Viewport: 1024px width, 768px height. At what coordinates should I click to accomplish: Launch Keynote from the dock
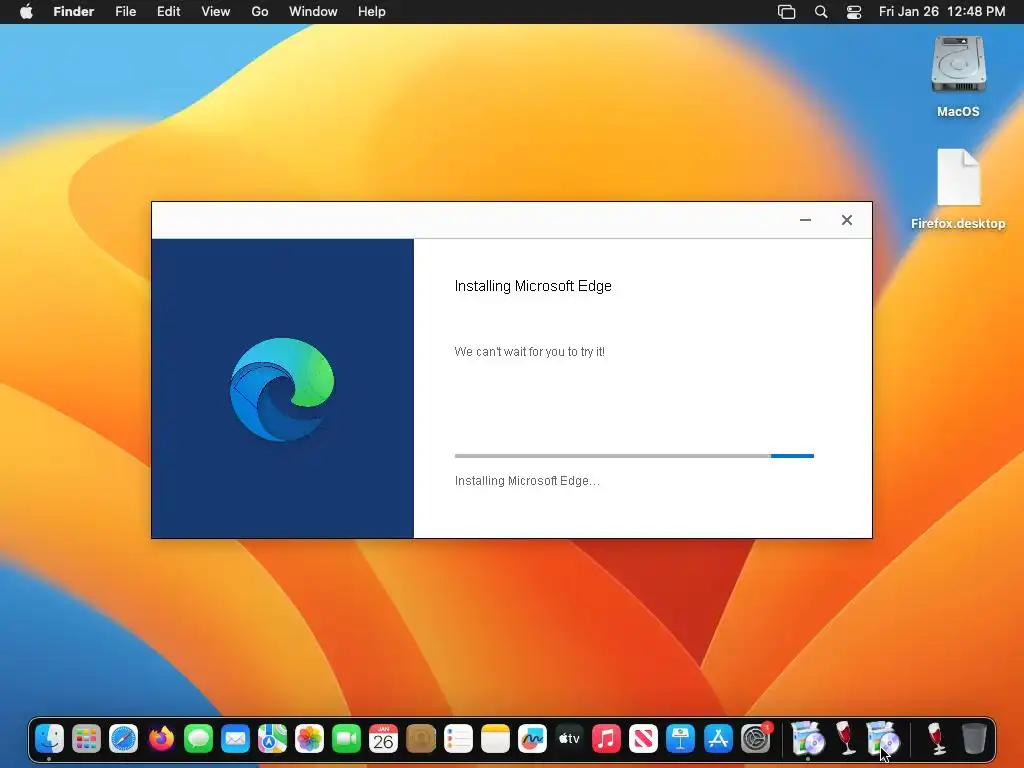pos(680,739)
